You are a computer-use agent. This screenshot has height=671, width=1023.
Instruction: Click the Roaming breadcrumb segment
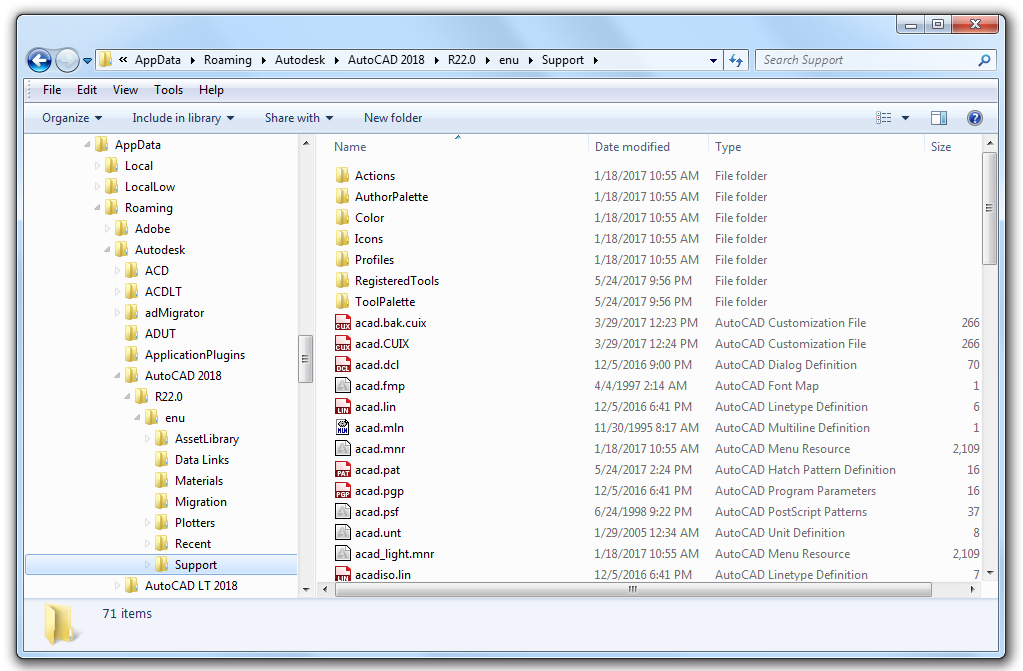[x=228, y=60]
